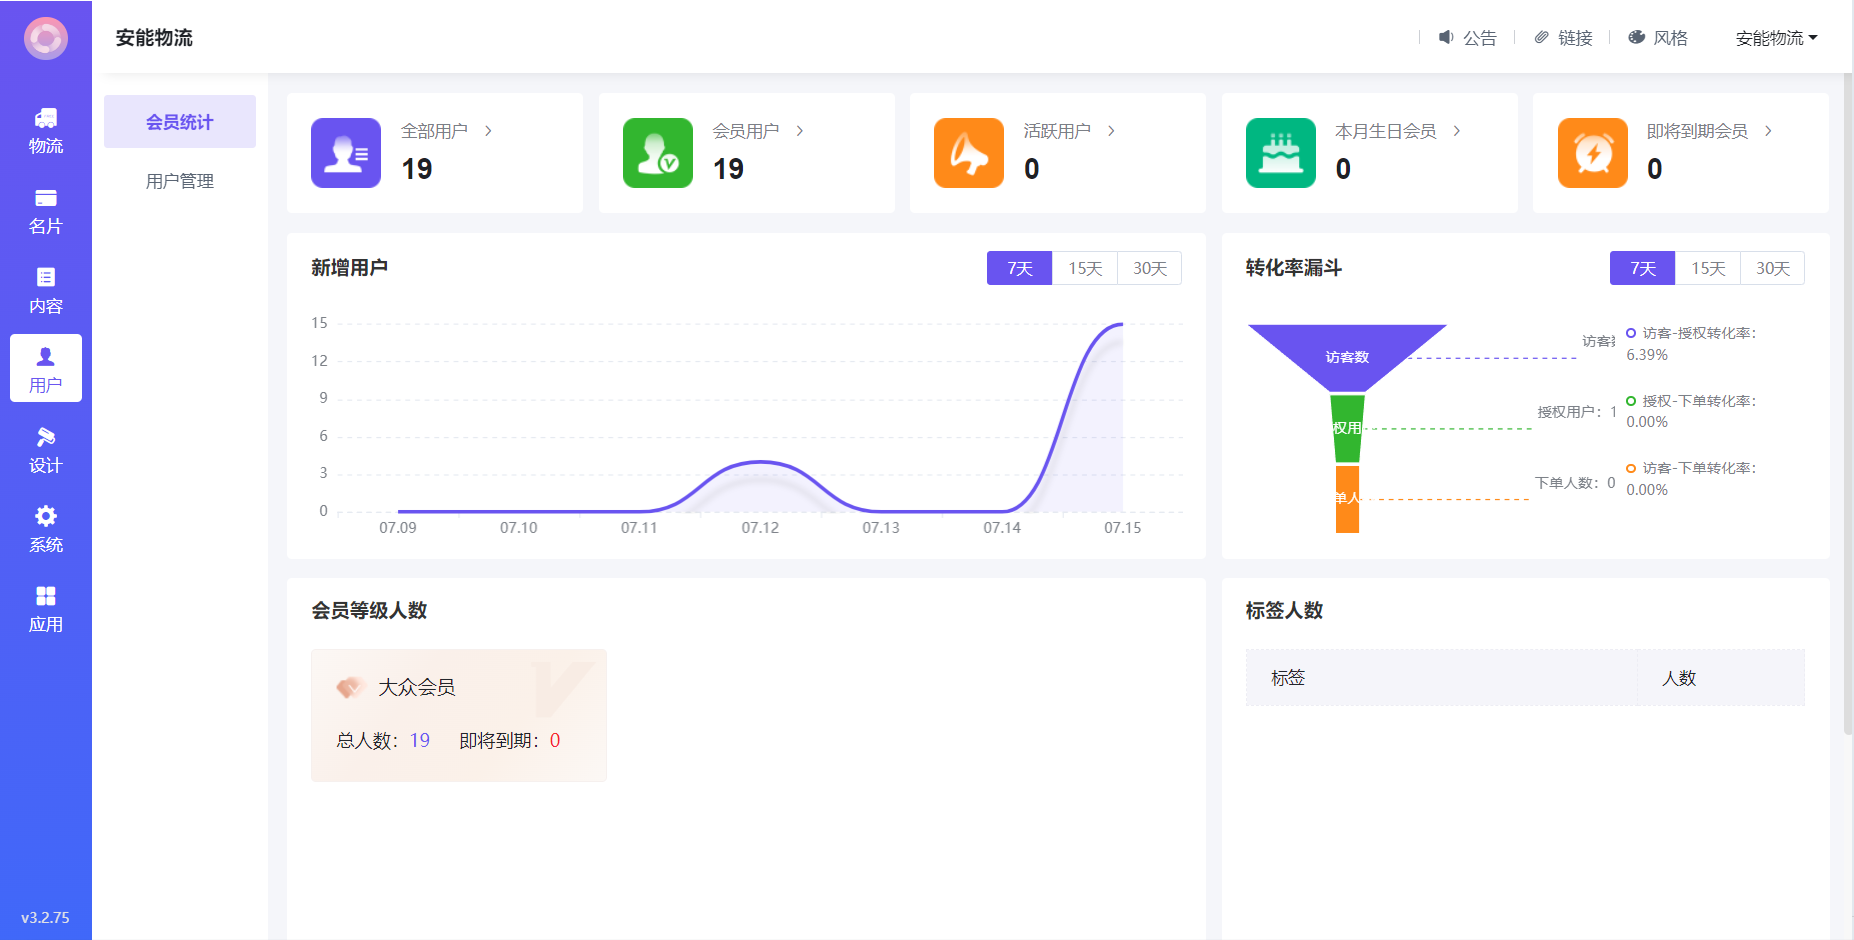Viewport: 1854px width, 940px height.
Task: Select 会员统计 menu item
Action: click(x=180, y=122)
